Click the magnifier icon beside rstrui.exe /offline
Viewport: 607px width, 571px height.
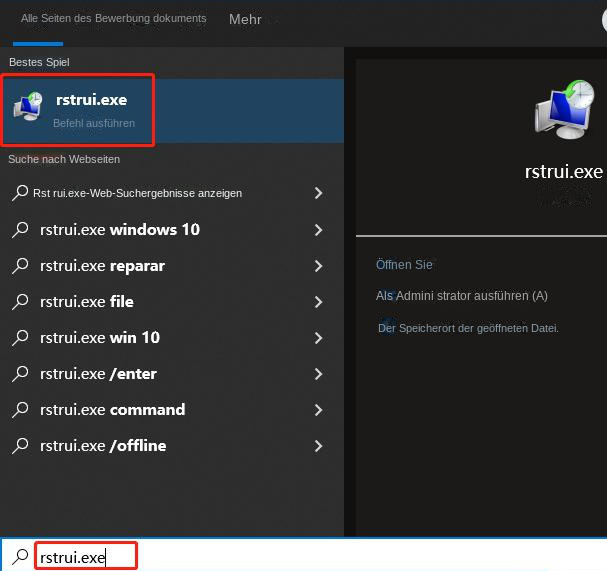(x=20, y=446)
